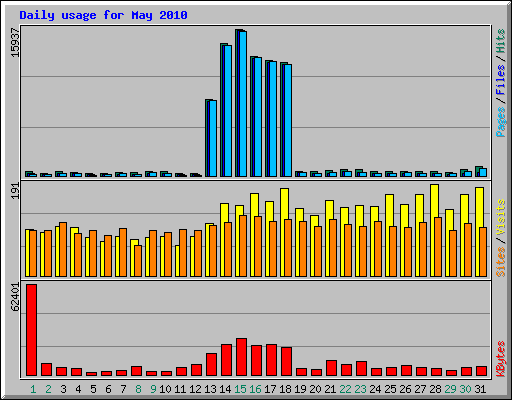Select day label 4 on the x-axis
Screen dimensions: 512x400
click(78, 389)
